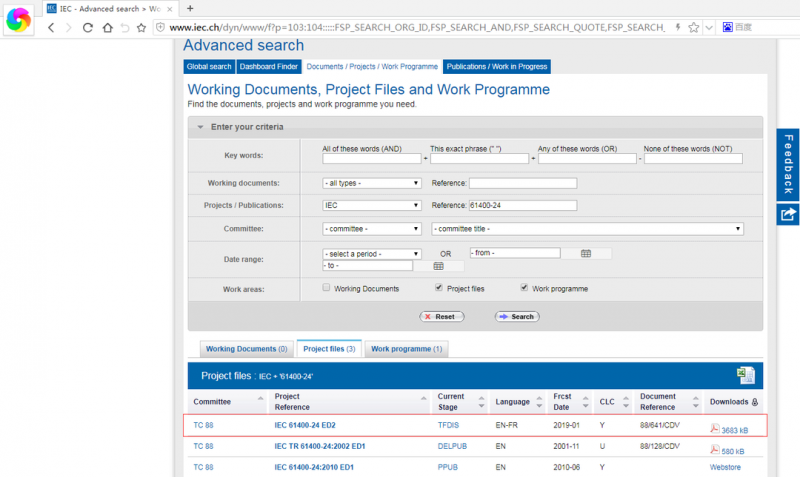Image resolution: width=800 pixels, height=477 pixels.
Task: Select Documents / Projects / Work Programme tab
Action: pyautogui.click(x=372, y=66)
